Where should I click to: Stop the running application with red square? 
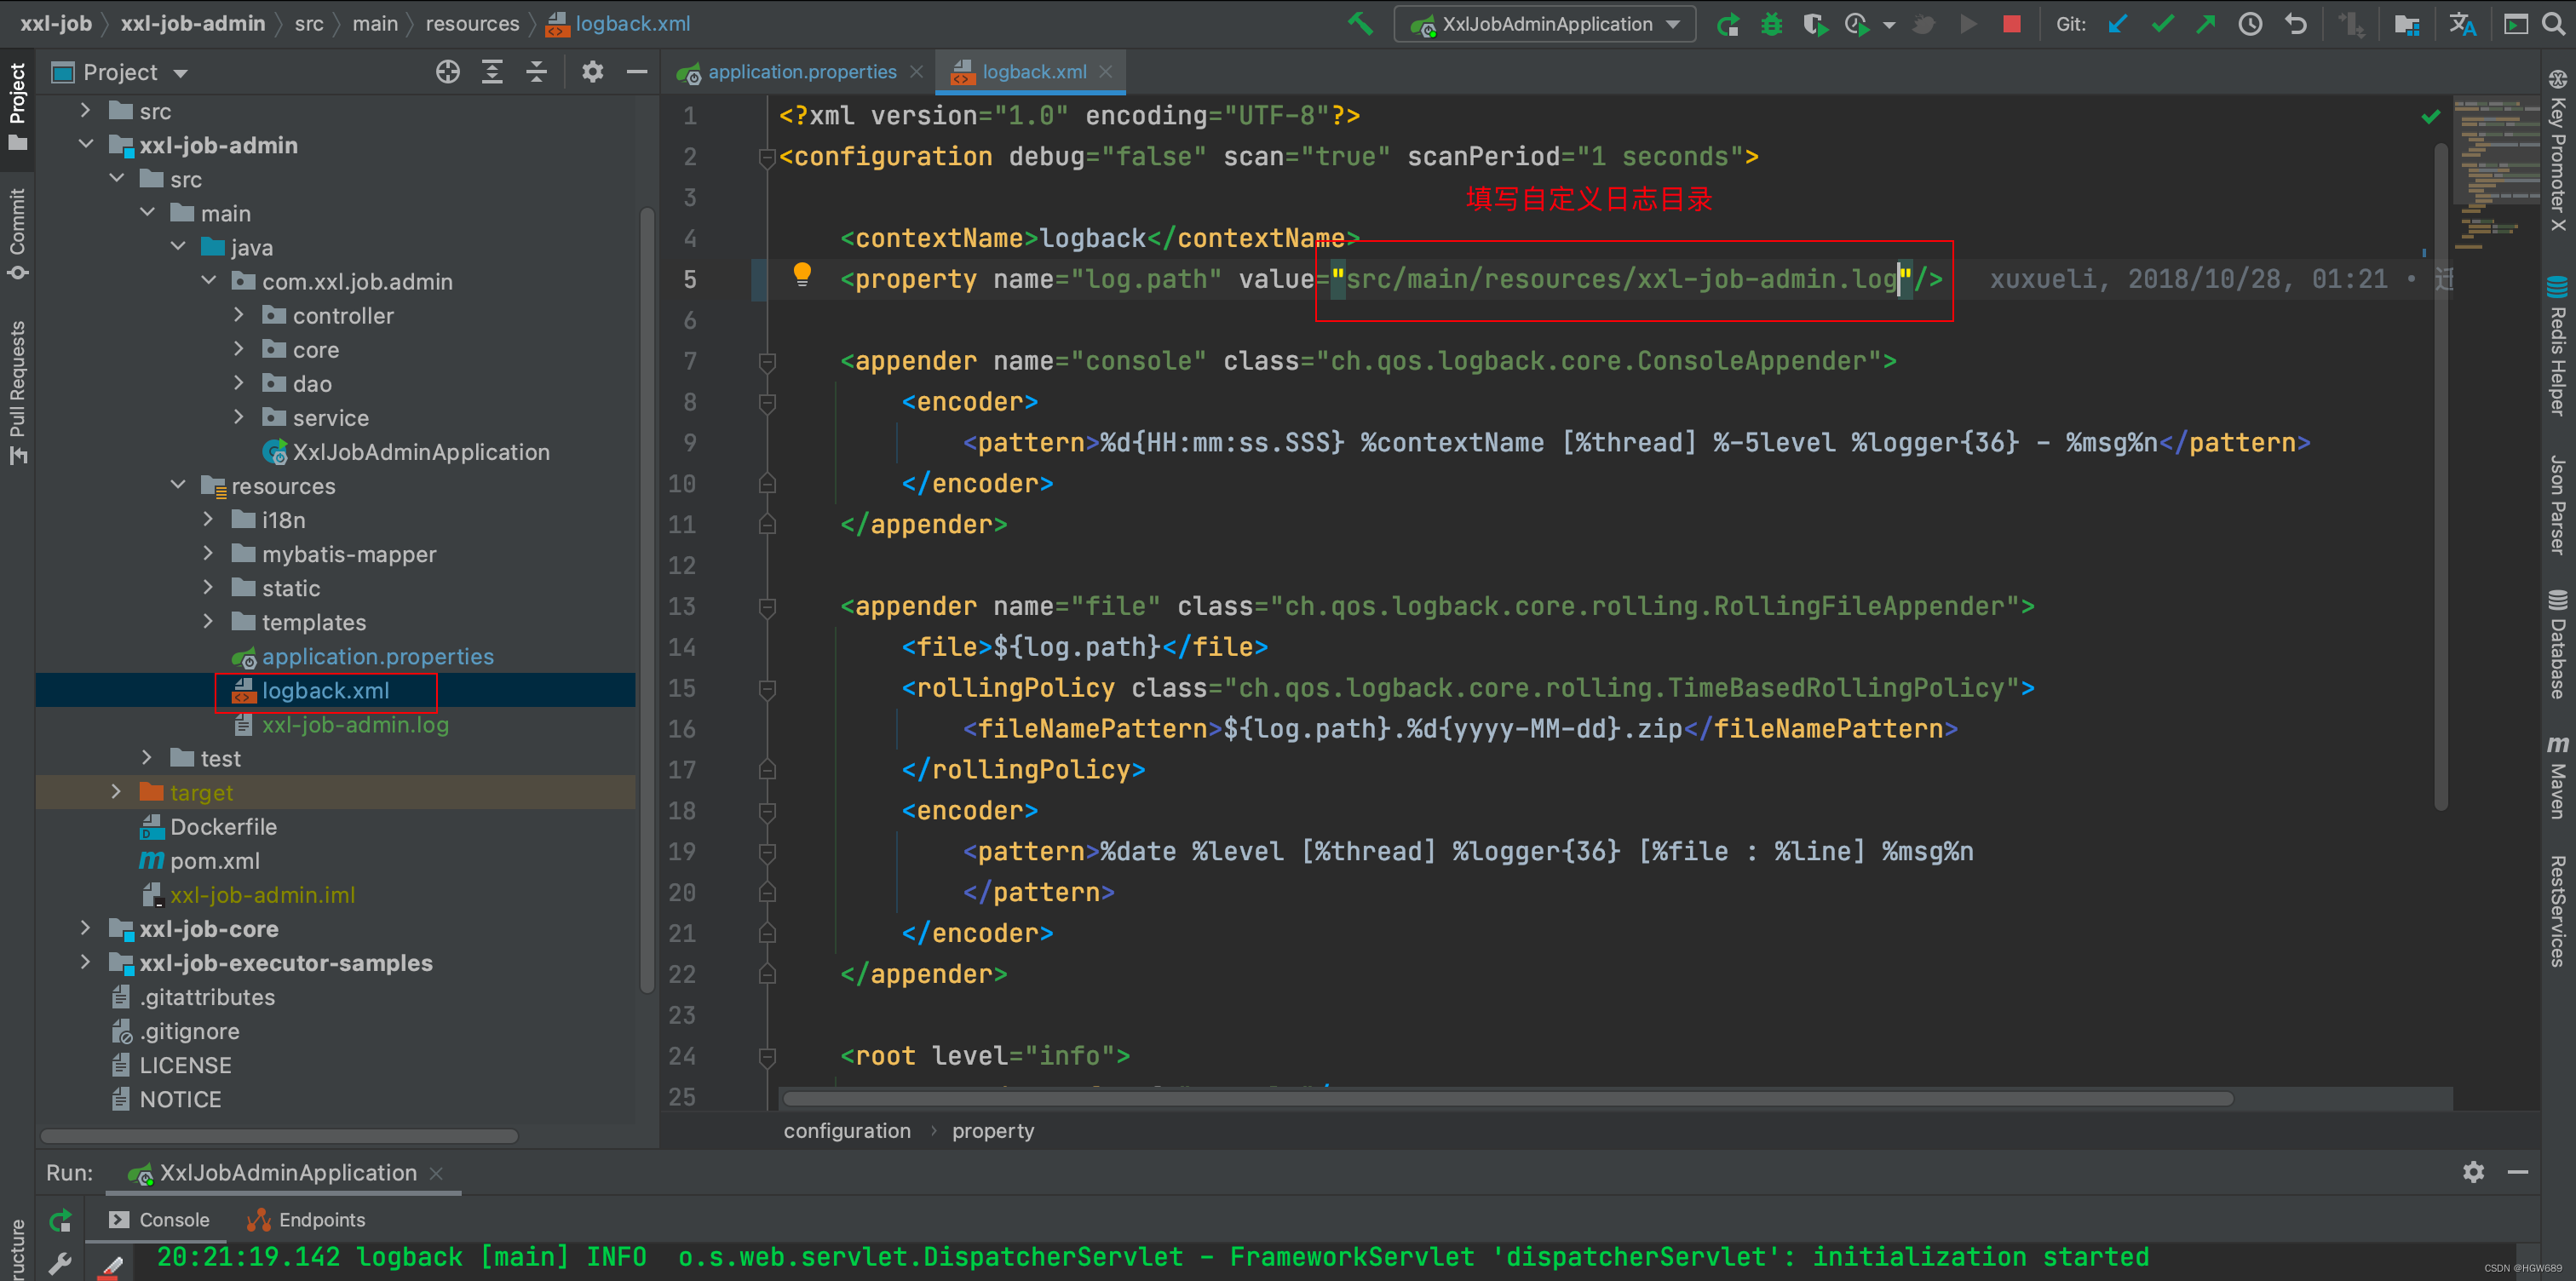tap(2012, 24)
